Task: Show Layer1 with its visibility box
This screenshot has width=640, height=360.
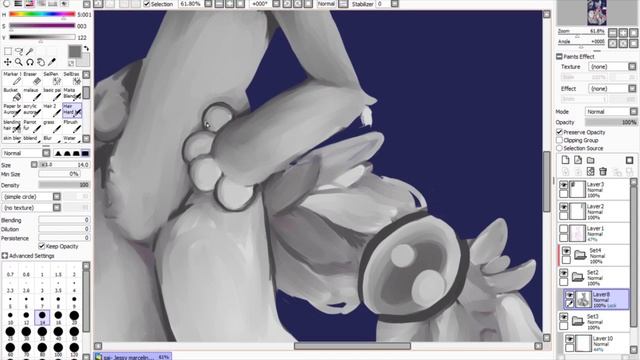Action: tap(564, 229)
